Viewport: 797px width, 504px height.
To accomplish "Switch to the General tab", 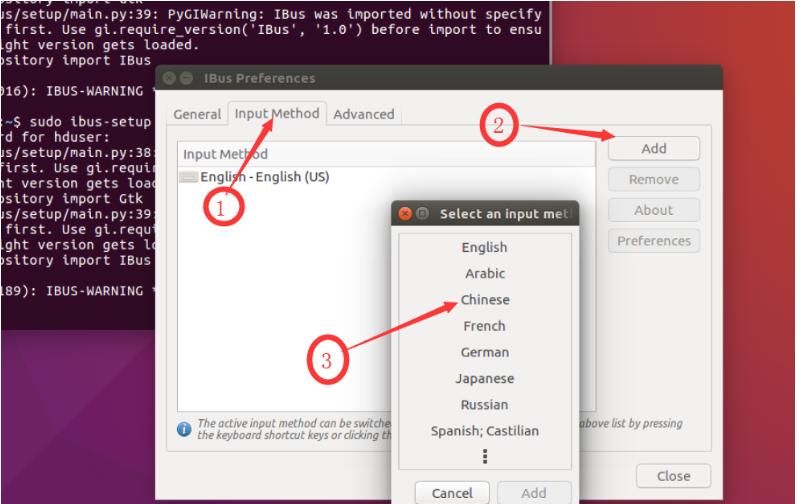I will click(197, 114).
